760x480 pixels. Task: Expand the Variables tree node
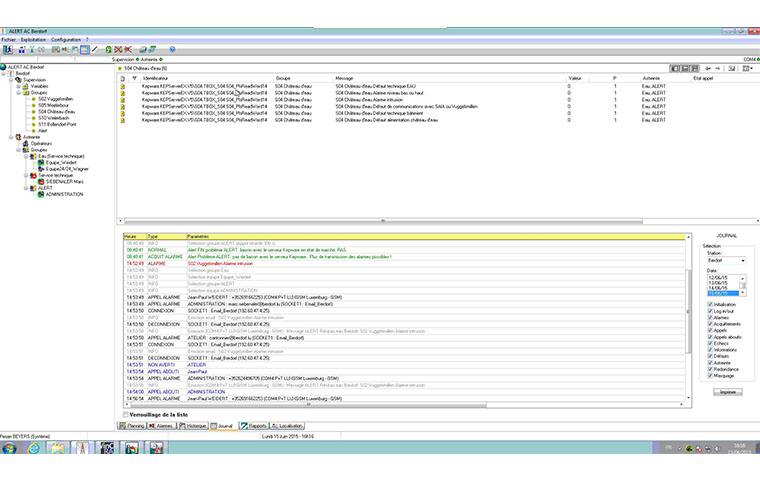click(19, 86)
